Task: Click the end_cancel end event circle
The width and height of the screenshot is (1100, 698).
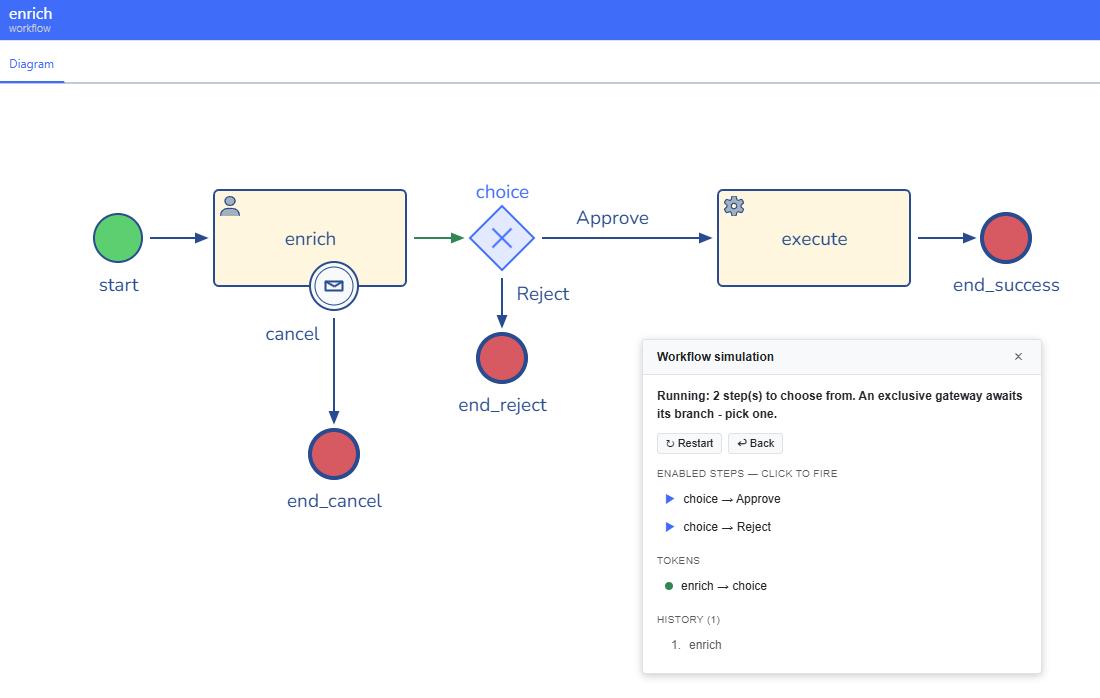Action: (x=334, y=454)
